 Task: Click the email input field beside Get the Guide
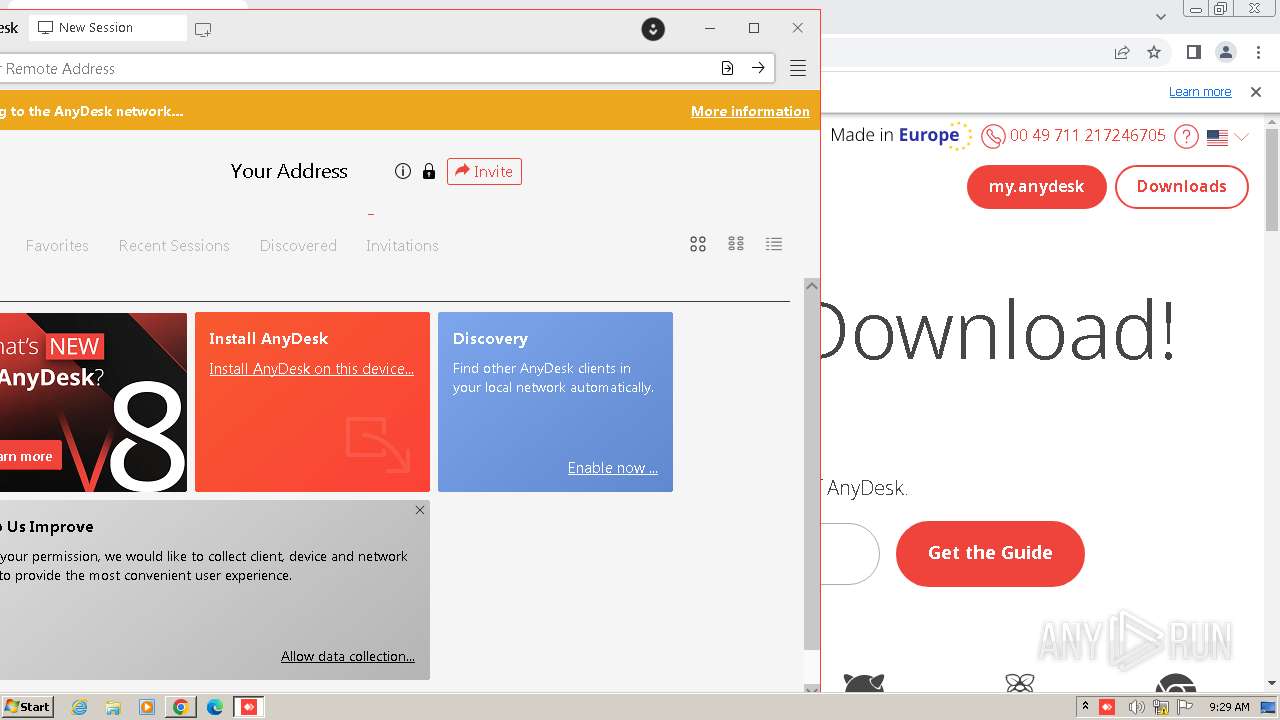coord(850,554)
